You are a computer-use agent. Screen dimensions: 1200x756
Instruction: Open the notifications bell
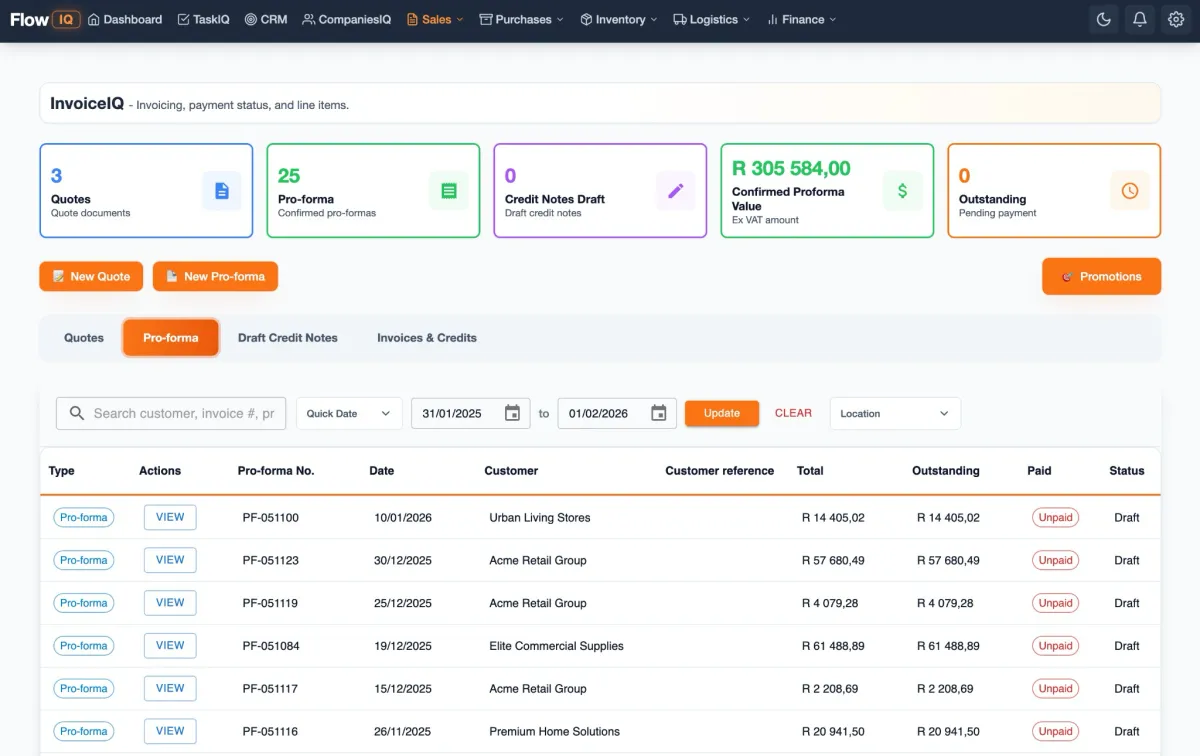(1139, 20)
